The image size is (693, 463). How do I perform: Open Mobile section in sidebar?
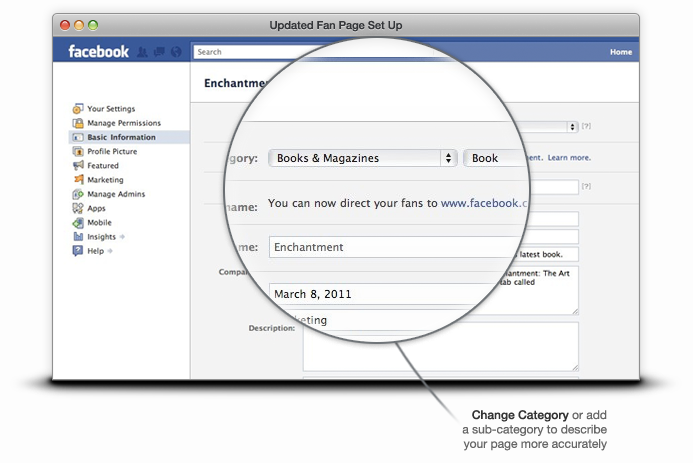[99, 222]
